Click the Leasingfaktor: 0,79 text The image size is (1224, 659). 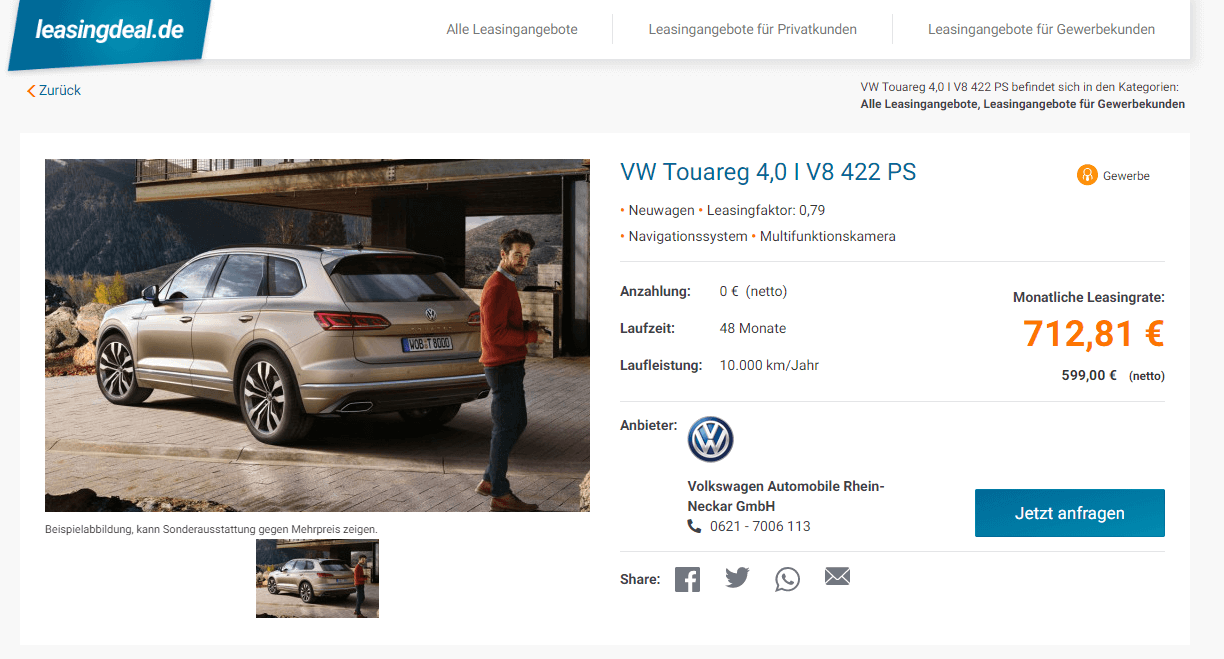click(x=766, y=210)
